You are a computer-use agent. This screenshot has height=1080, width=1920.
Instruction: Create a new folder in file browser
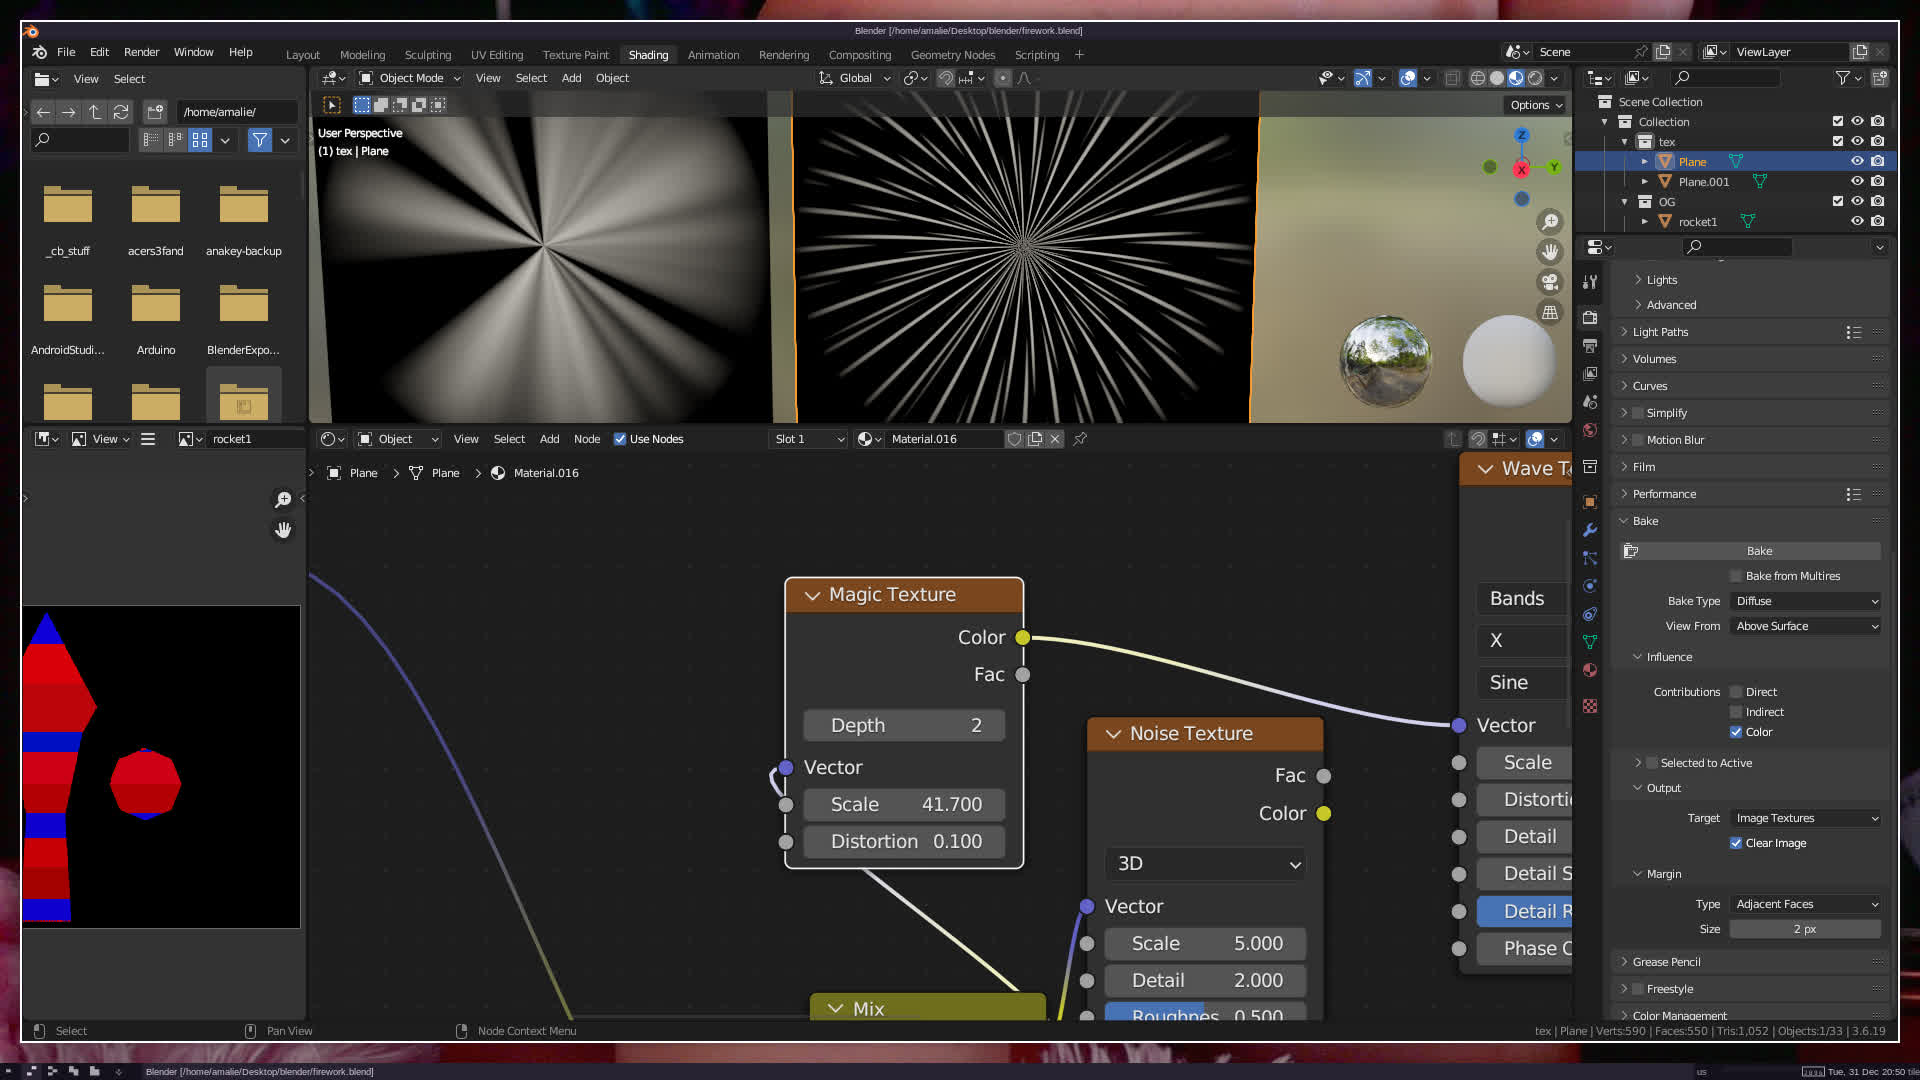155,112
